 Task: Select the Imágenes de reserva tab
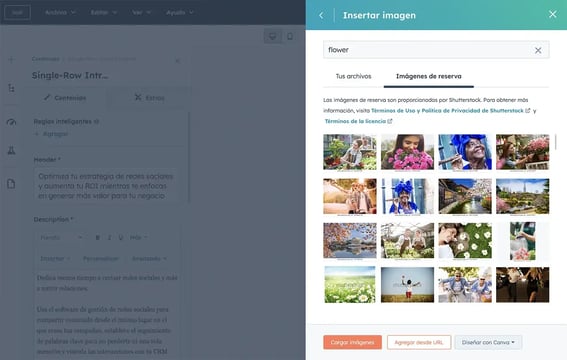(x=429, y=76)
